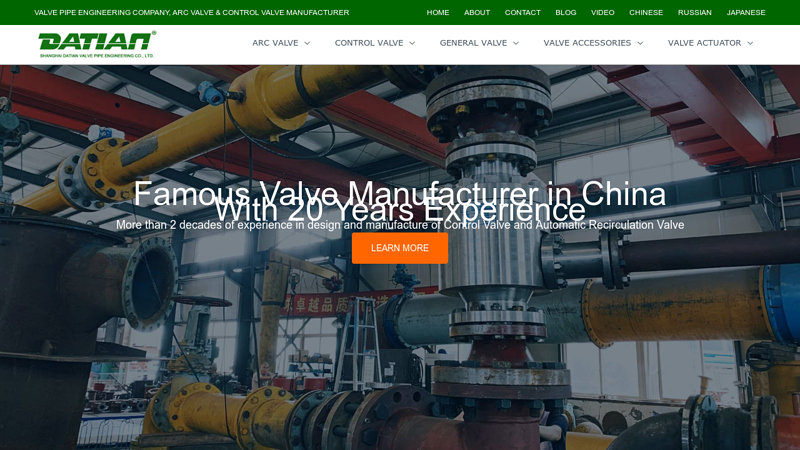The image size is (800, 450).
Task: Click the orange Learn More button
Action: pos(400,248)
